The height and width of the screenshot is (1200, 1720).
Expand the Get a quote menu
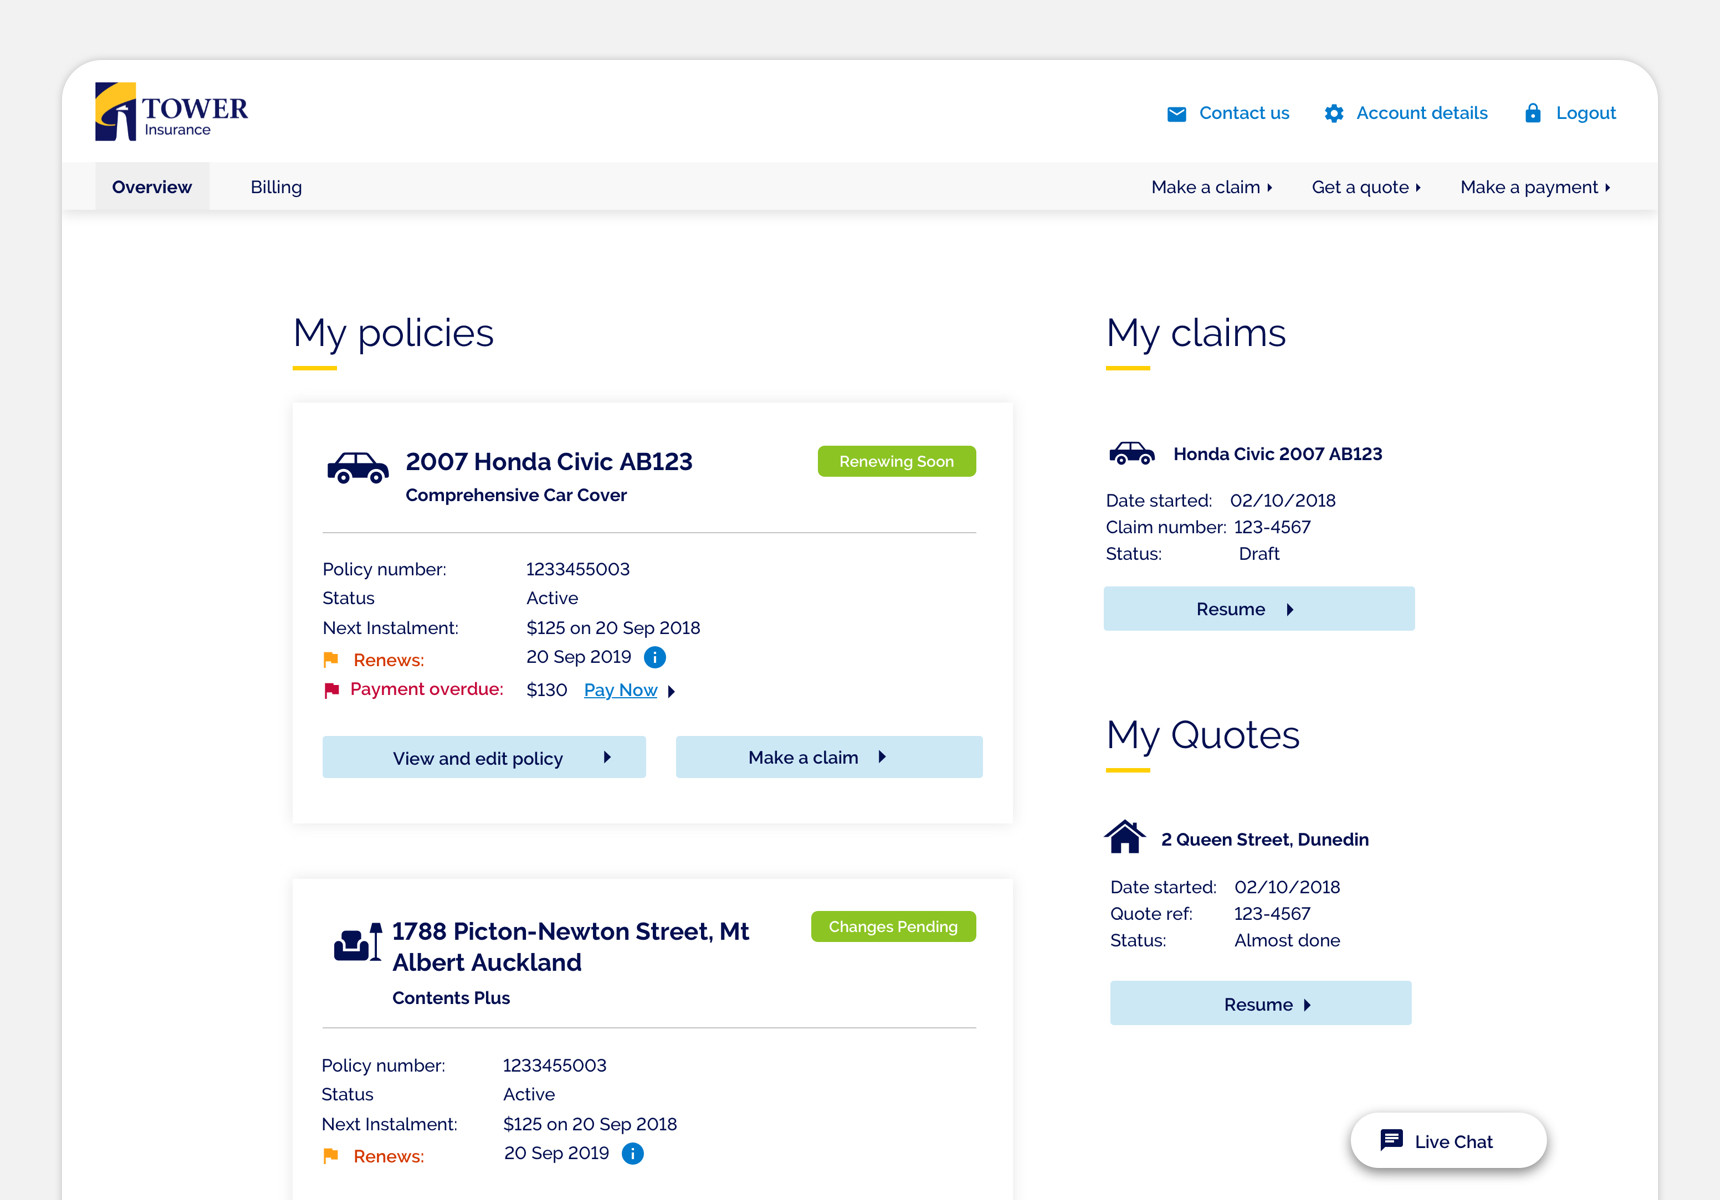(1365, 187)
